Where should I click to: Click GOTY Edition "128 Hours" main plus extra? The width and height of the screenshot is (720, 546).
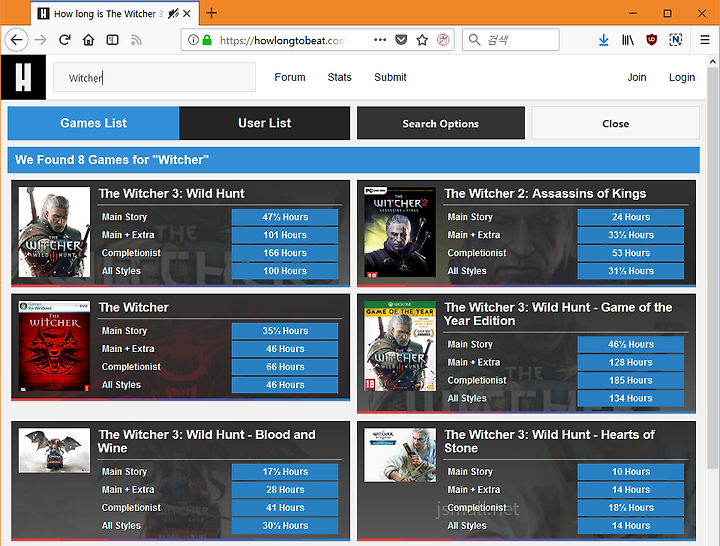point(630,362)
